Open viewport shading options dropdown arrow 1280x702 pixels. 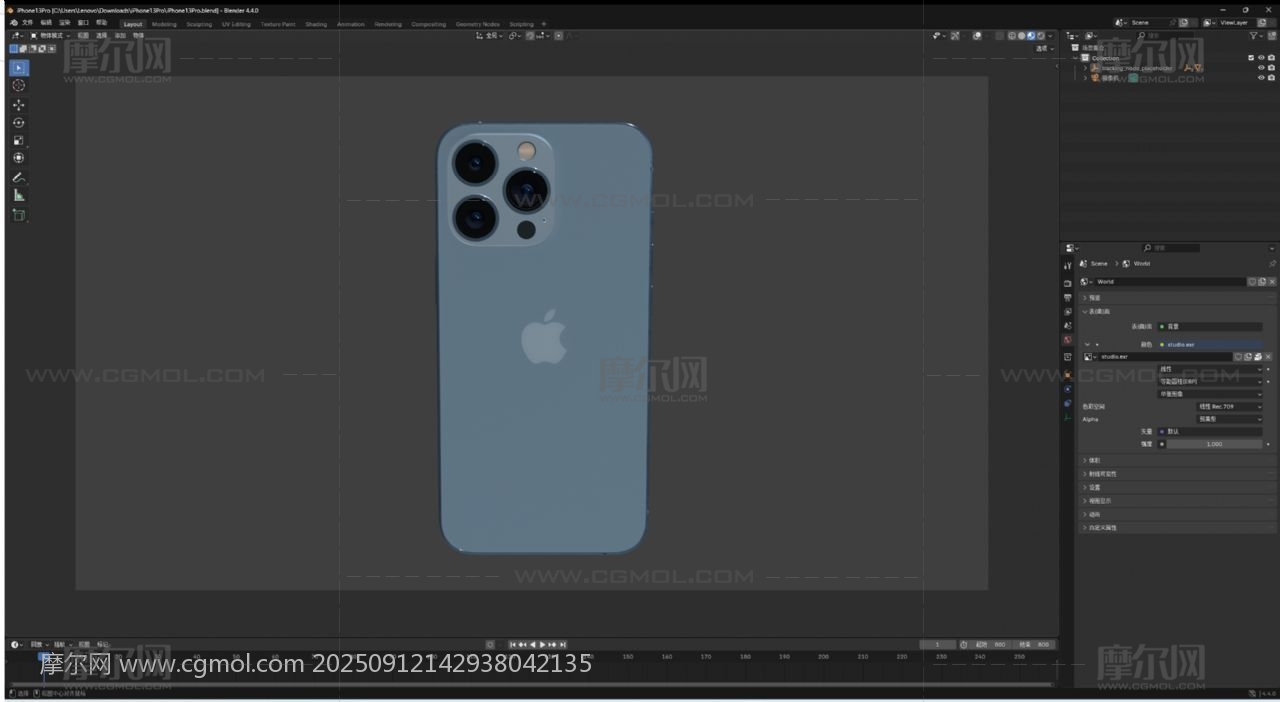tap(1050, 36)
